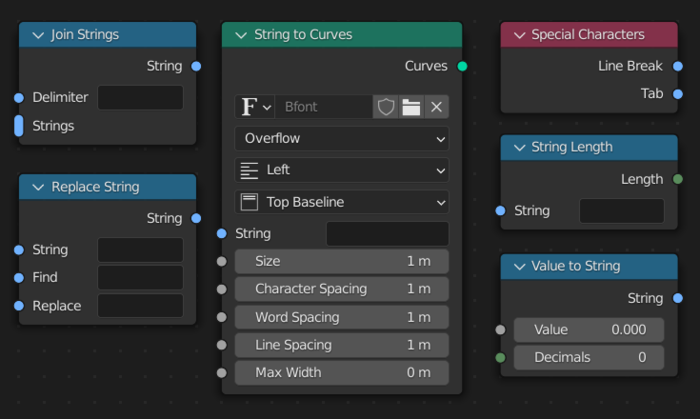700x419 pixels.
Task: Click the Strings multi-input socket
Action: point(19,126)
